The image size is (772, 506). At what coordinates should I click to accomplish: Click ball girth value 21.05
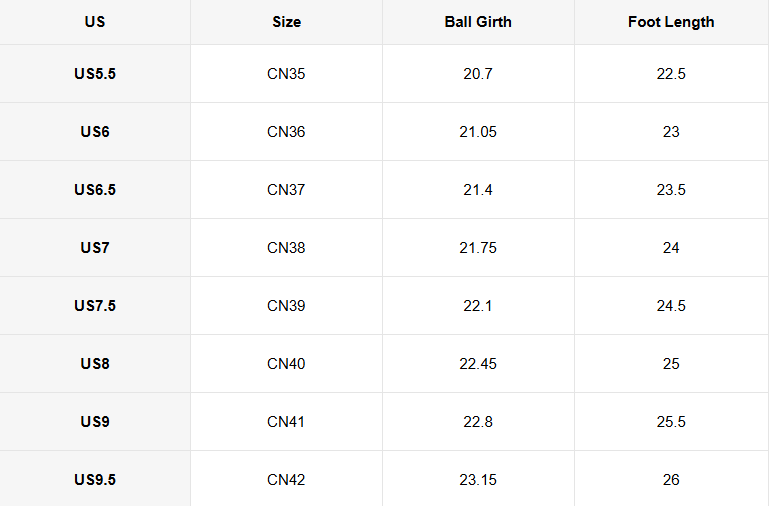[478, 132]
